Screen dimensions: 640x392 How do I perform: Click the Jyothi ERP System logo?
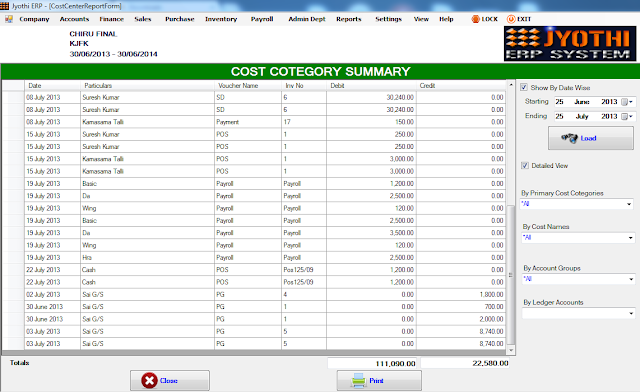(570, 44)
